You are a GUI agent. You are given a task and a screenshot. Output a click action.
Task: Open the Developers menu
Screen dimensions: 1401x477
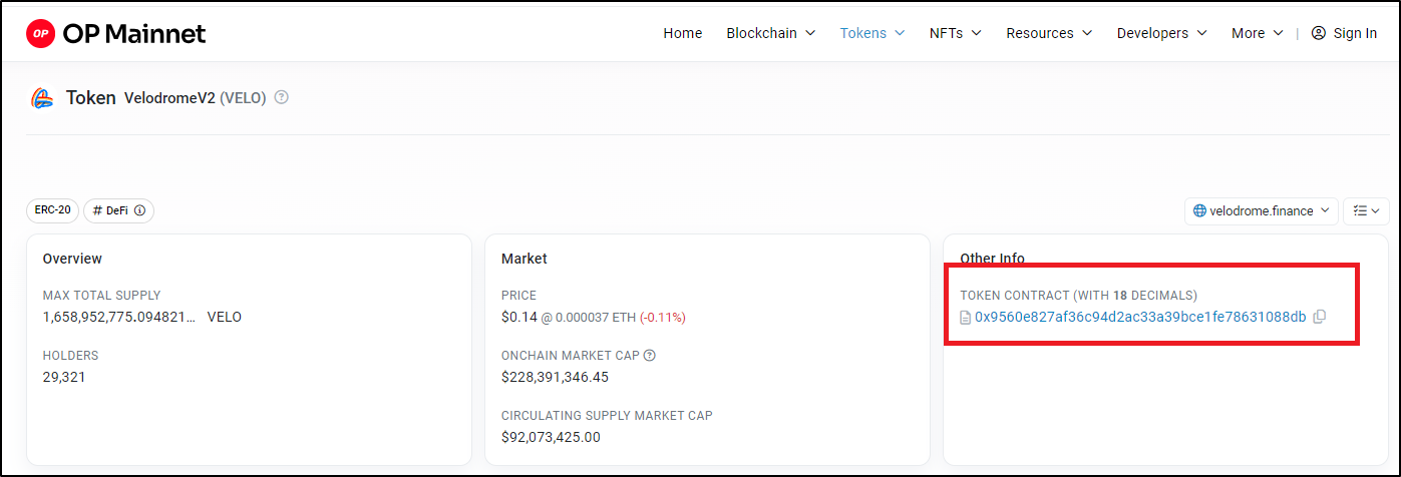pyautogui.click(x=1162, y=33)
